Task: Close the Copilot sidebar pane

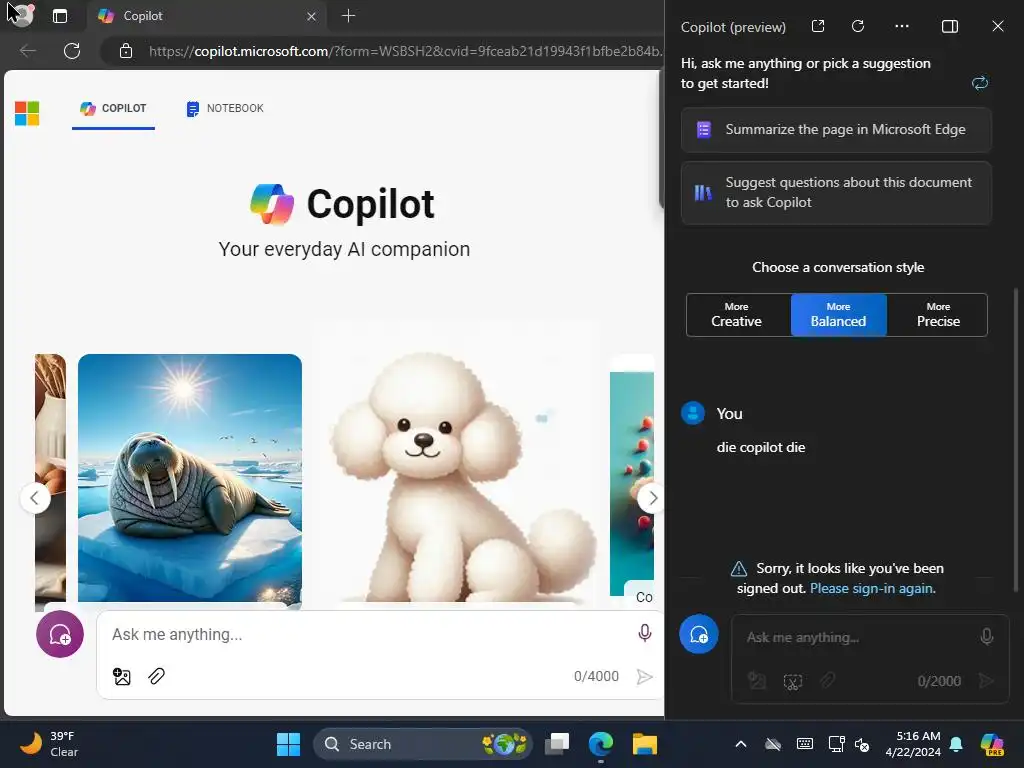Action: pyautogui.click(x=998, y=26)
